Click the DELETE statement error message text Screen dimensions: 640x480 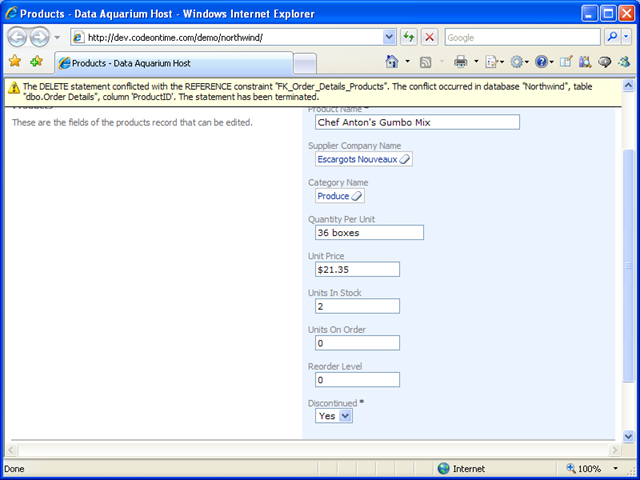coord(307,92)
